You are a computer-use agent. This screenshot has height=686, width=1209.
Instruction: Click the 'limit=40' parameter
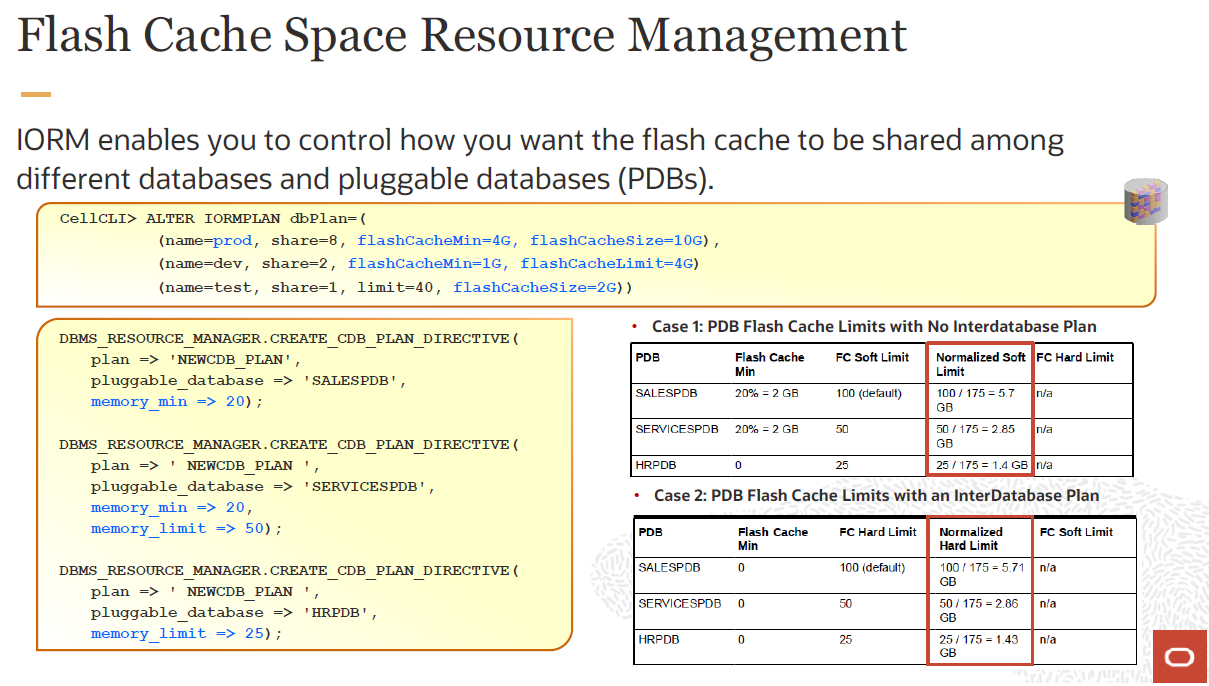[396, 288]
